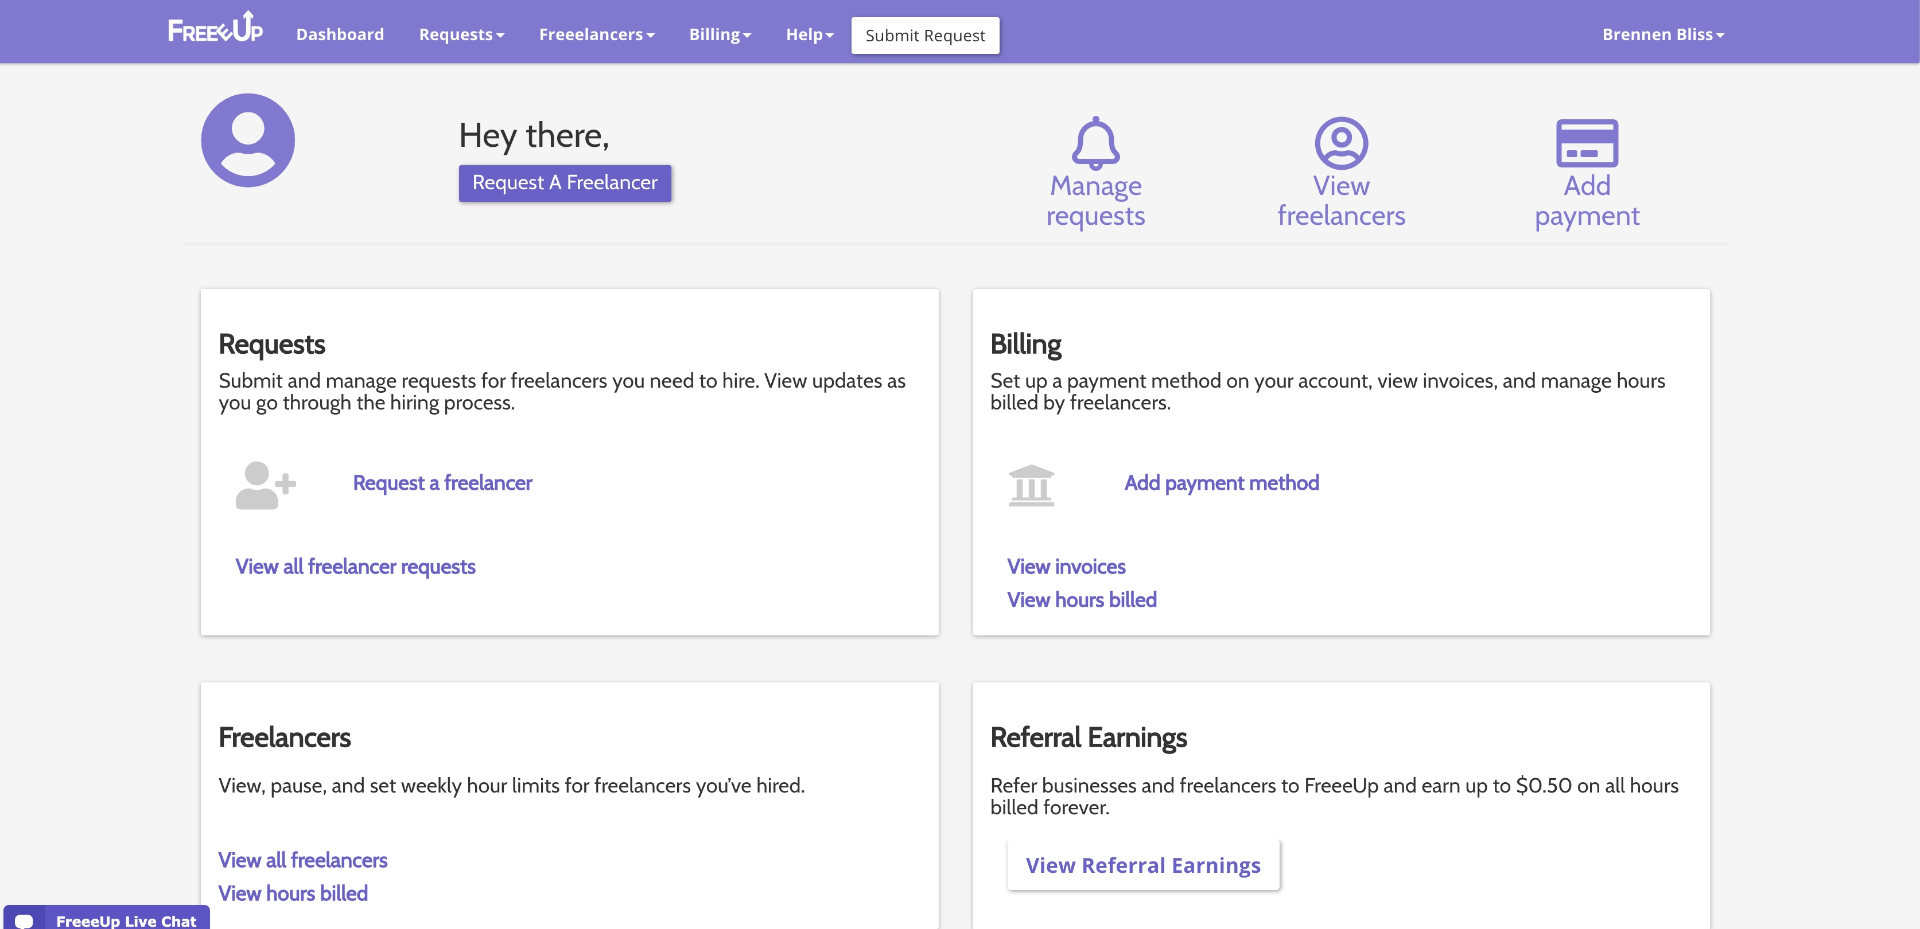The image size is (1920, 929).
Task: Expand the Billing dropdown menu
Action: click(720, 34)
